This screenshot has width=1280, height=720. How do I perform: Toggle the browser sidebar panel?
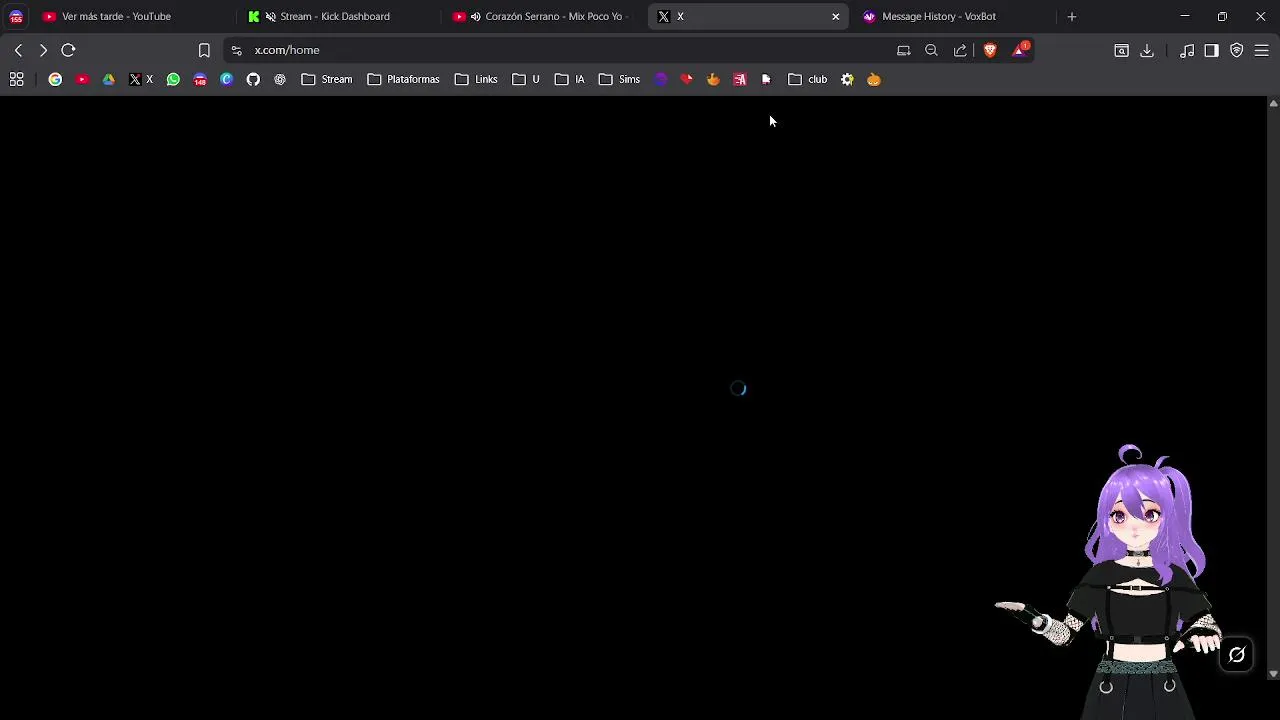pos(1211,50)
